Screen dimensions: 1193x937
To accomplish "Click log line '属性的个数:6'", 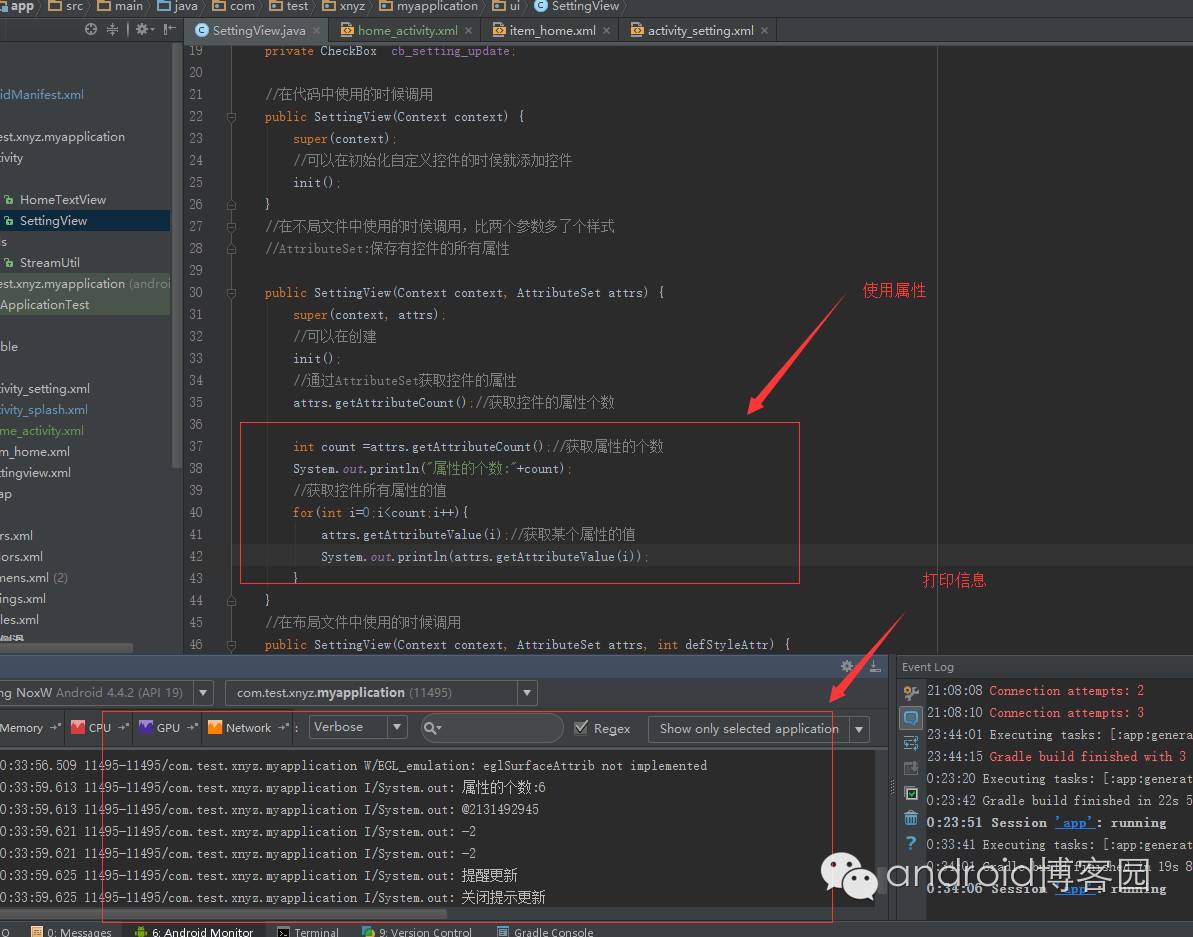I will 272,788.
